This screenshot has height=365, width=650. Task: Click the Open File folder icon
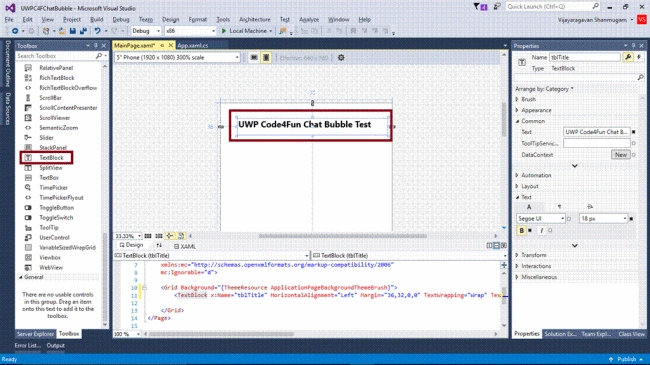coord(62,31)
